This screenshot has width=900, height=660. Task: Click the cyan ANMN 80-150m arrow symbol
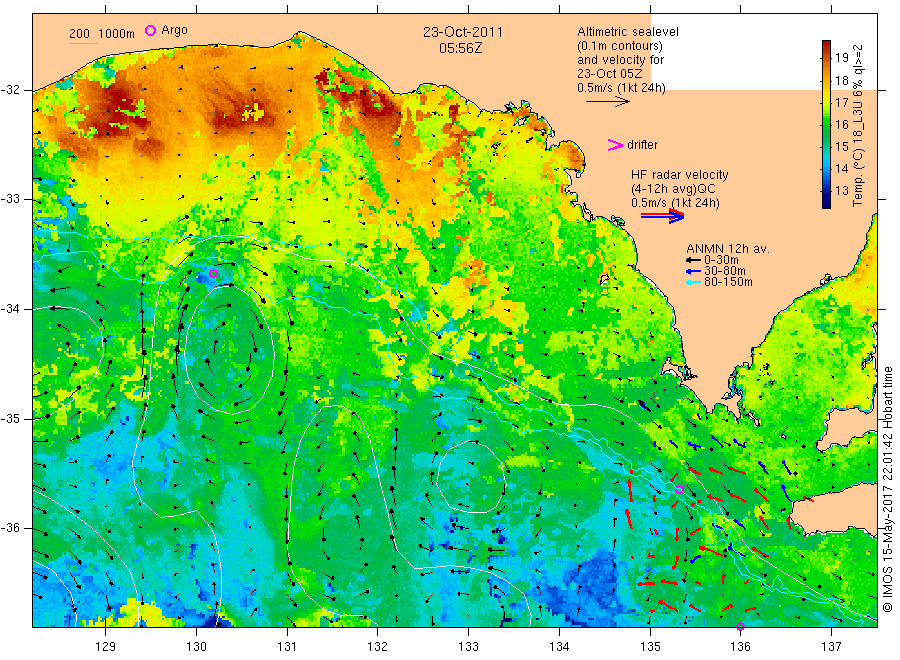click(x=693, y=282)
